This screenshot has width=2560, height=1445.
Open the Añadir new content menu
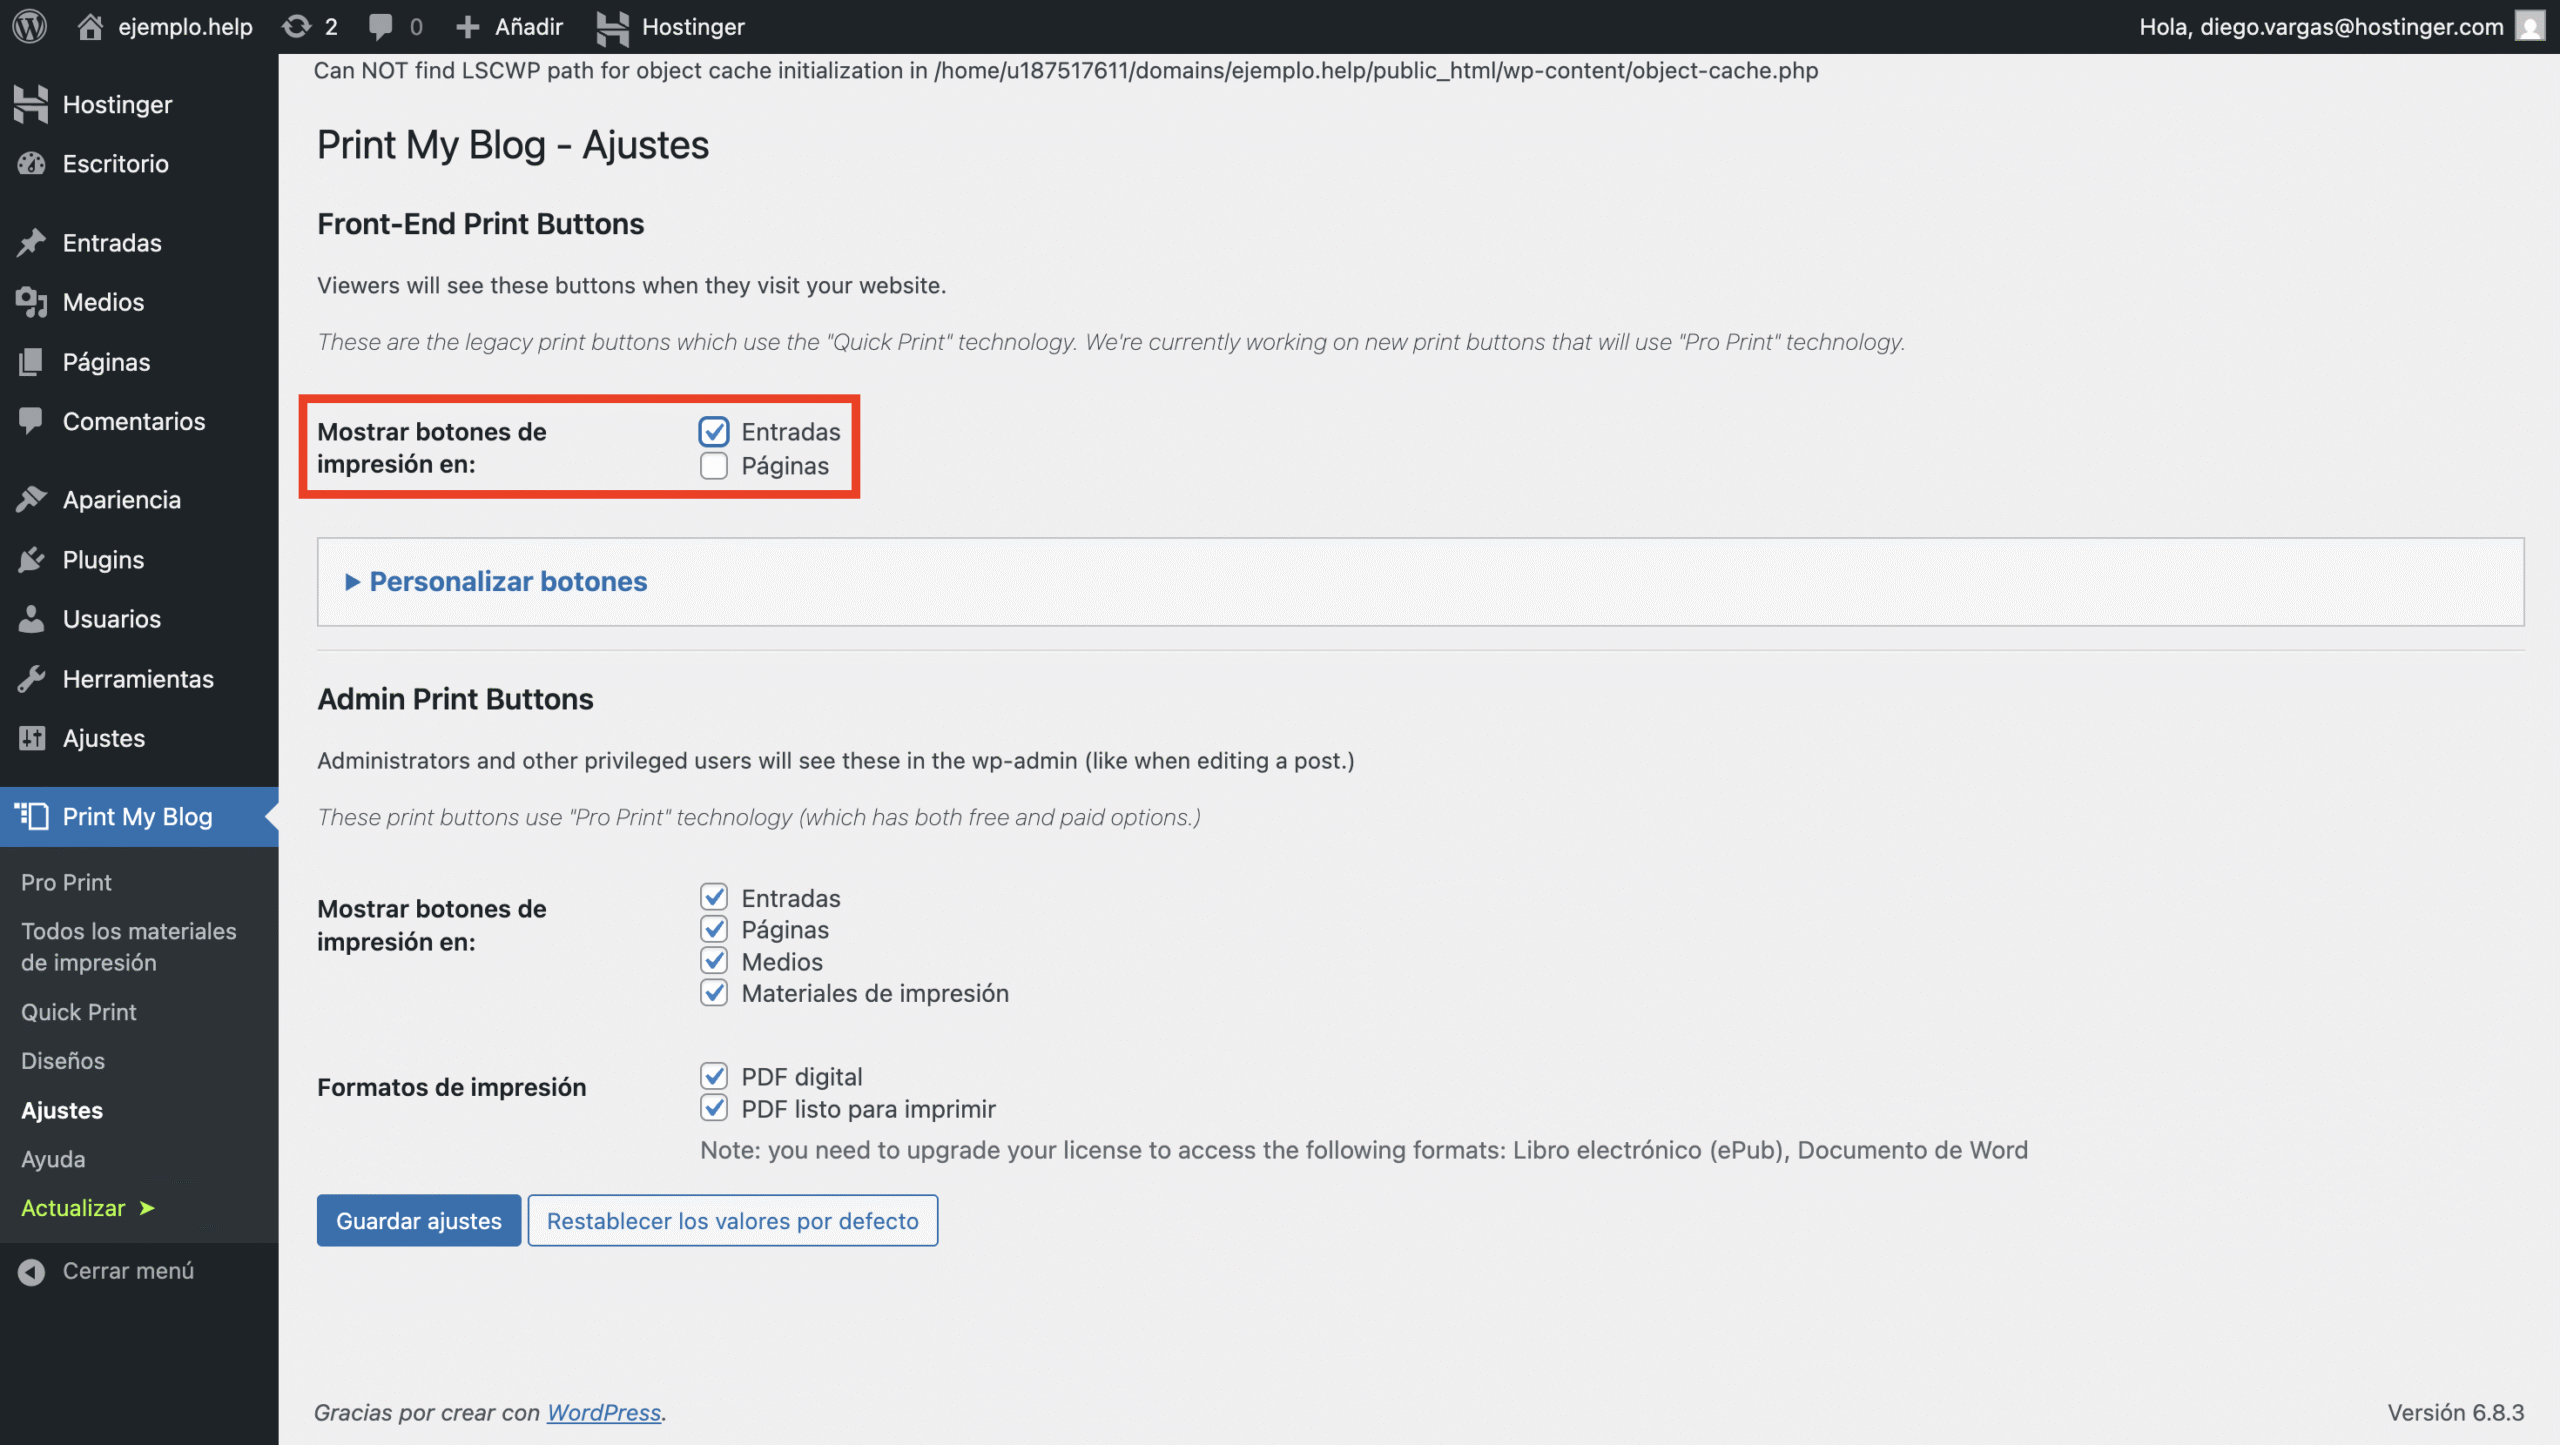click(x=510, y=26)
